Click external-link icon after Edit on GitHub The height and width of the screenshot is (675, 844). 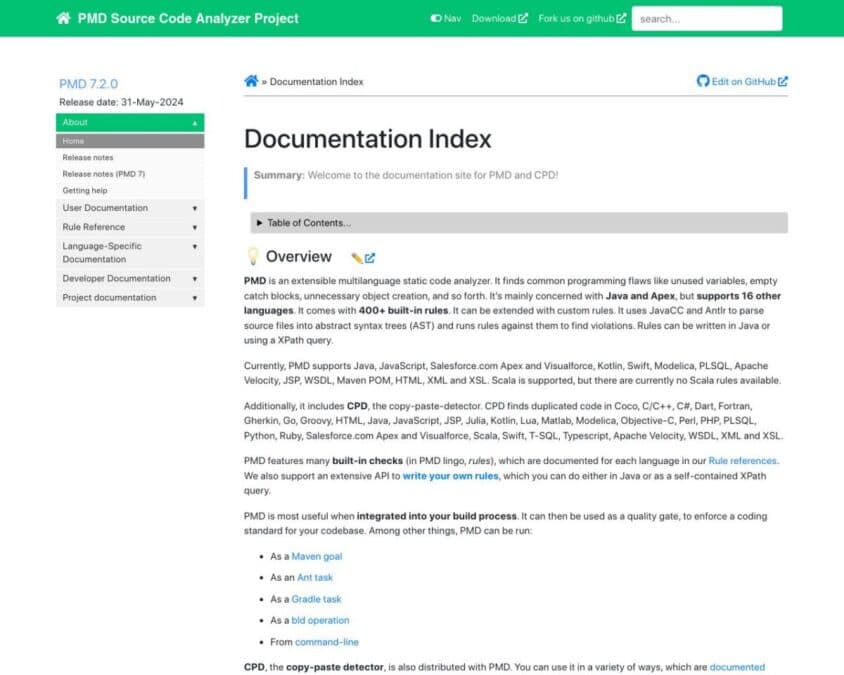coord(783,82)
